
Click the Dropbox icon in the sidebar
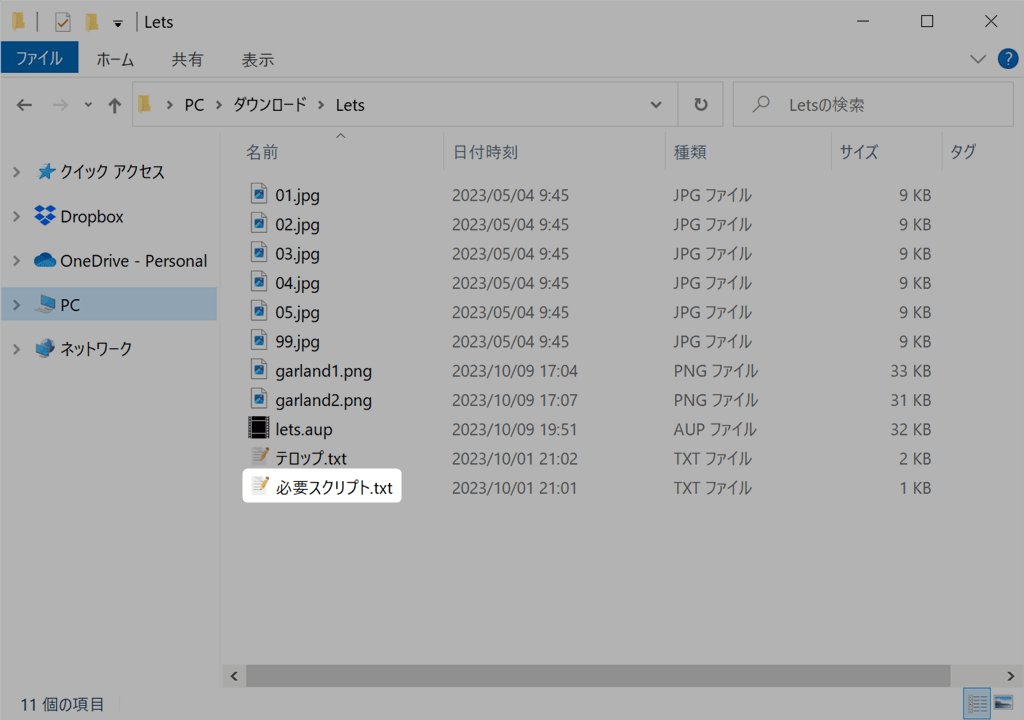coord(44,216)
